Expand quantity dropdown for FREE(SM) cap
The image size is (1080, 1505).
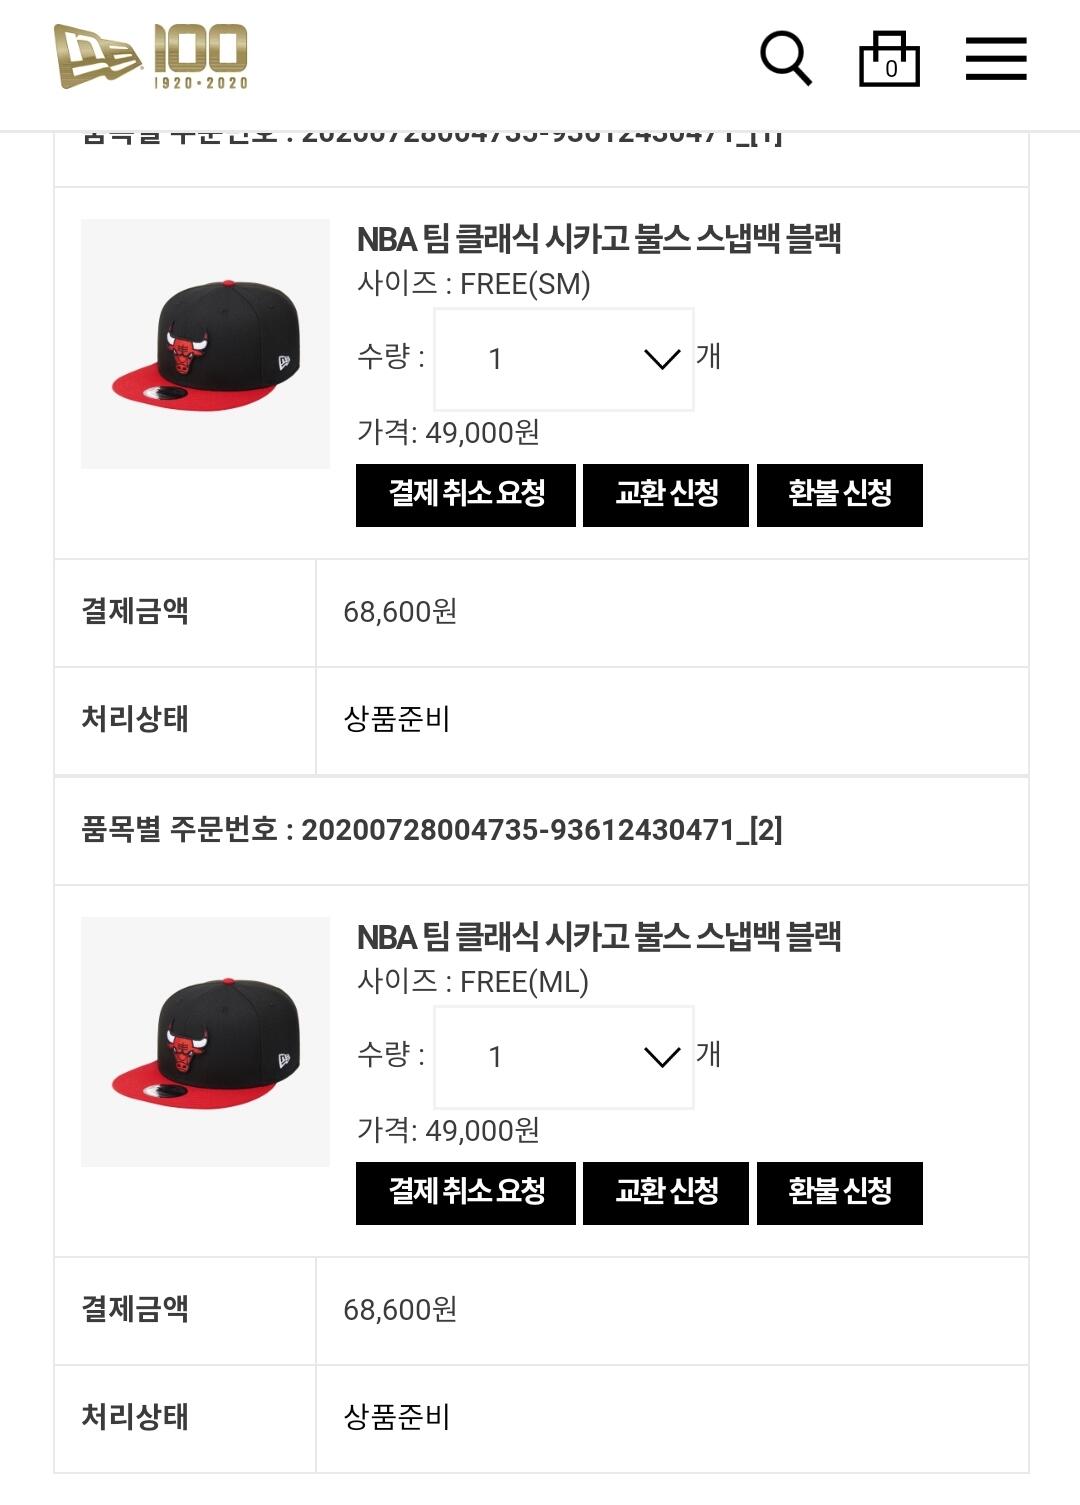click(x=563, y=358)
